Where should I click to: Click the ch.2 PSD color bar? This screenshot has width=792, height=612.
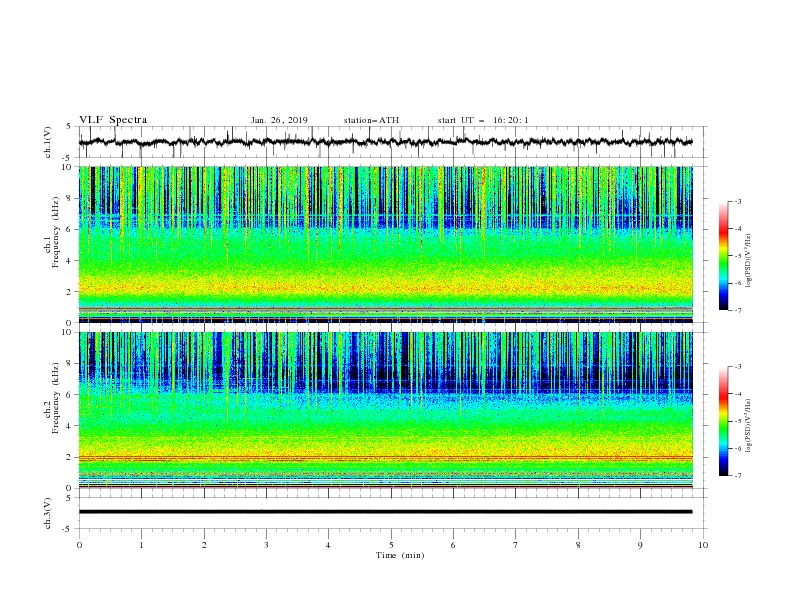[723, 421]
